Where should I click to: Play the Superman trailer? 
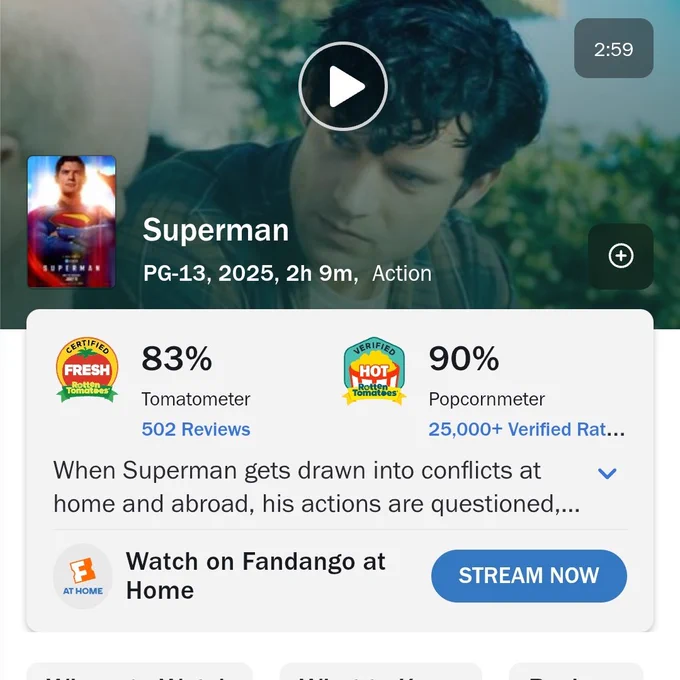click(x=343, y=86)
